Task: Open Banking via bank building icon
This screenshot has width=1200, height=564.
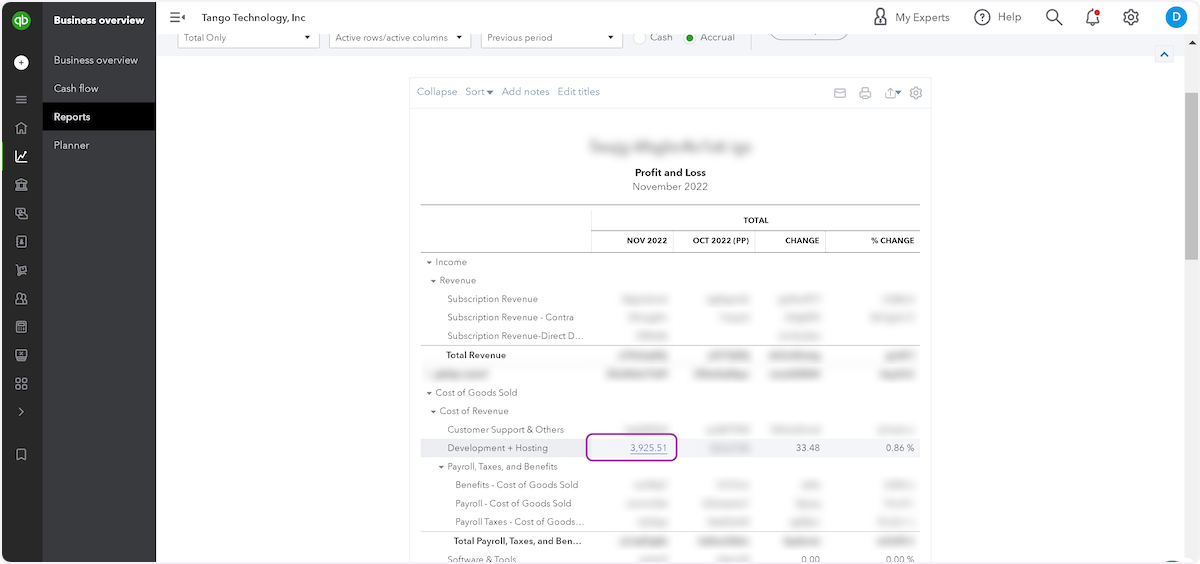Action: (x=21, y=185)
